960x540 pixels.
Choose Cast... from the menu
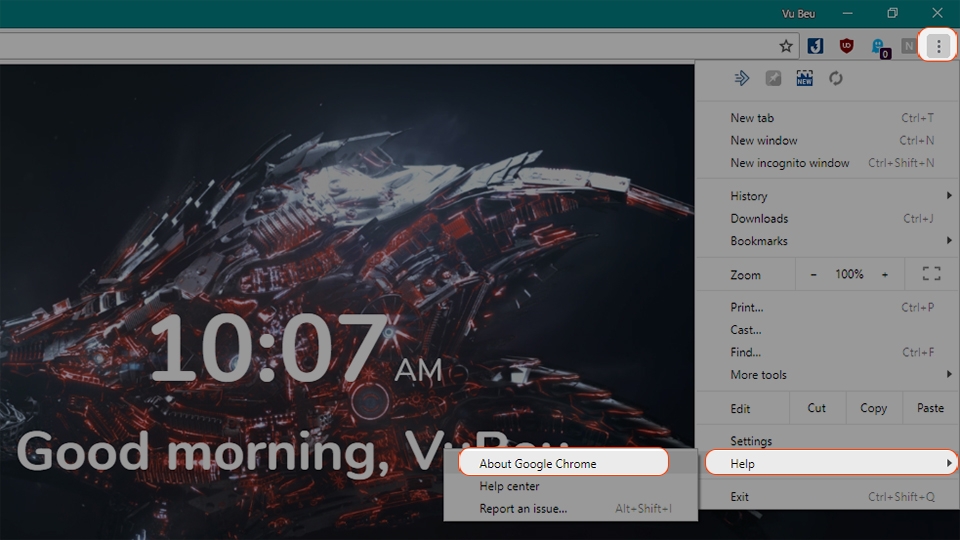(x=828, y=330)
